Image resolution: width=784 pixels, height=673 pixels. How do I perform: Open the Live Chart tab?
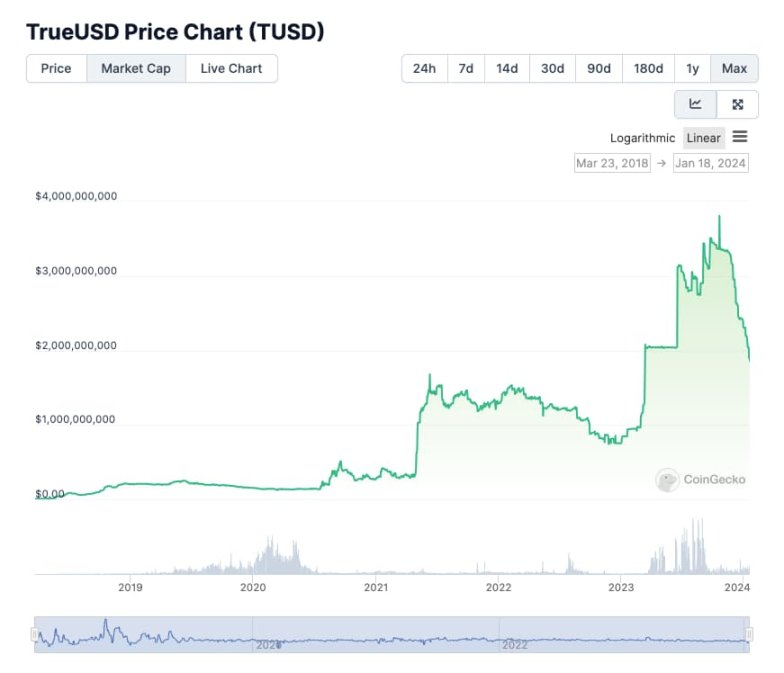(231, 68)
